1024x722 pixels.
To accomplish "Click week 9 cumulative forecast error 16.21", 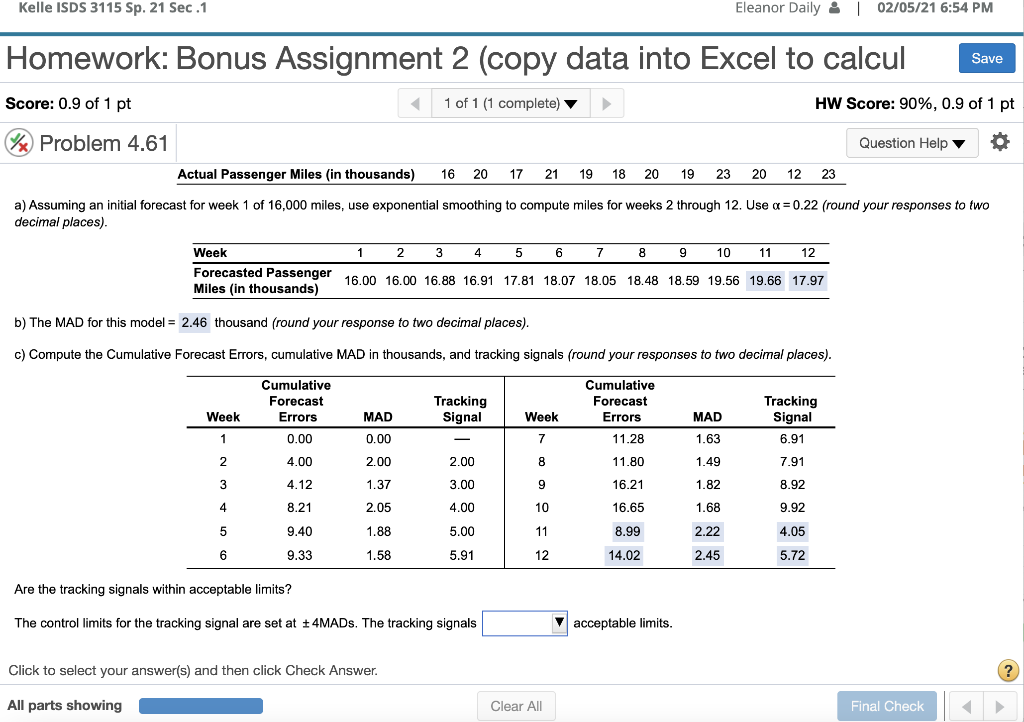I will click(x=627, y=484).
